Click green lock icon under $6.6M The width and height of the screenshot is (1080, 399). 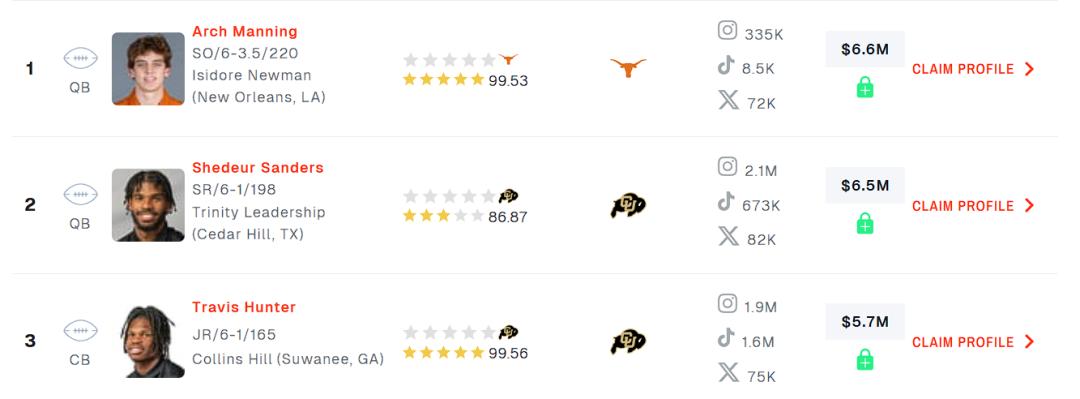865,88
